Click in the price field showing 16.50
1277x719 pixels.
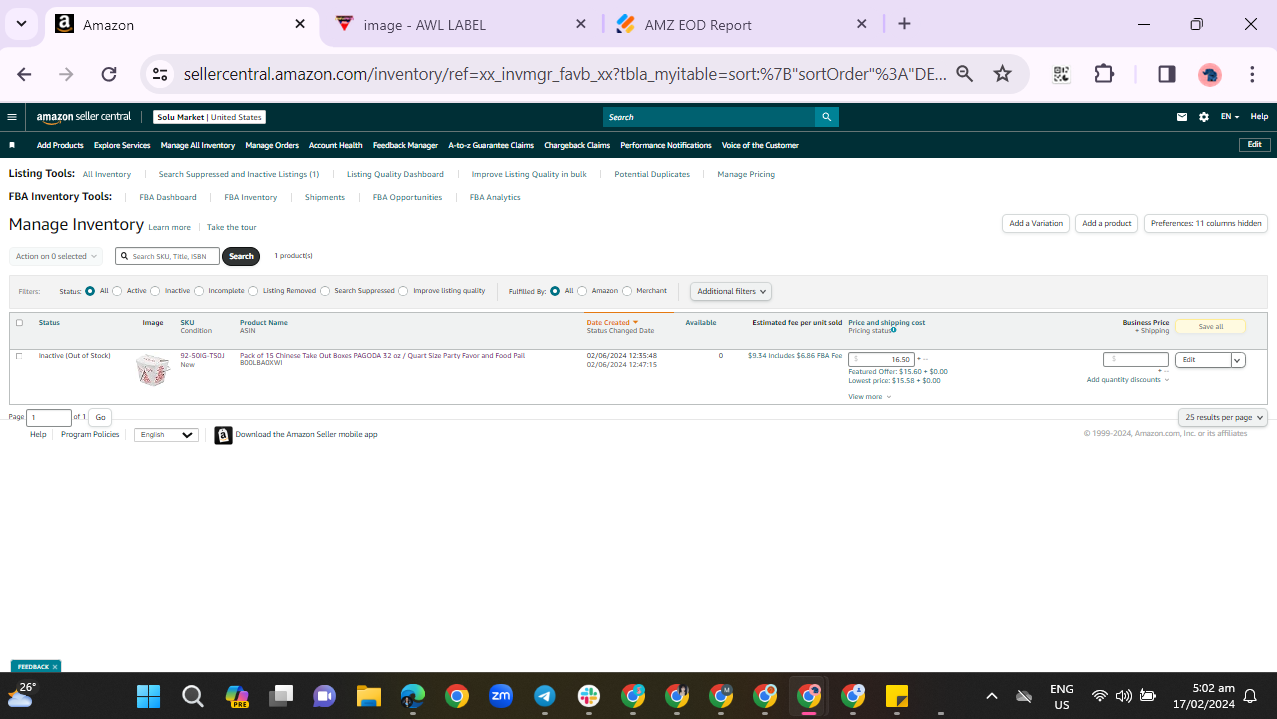[x=881, y=359]
